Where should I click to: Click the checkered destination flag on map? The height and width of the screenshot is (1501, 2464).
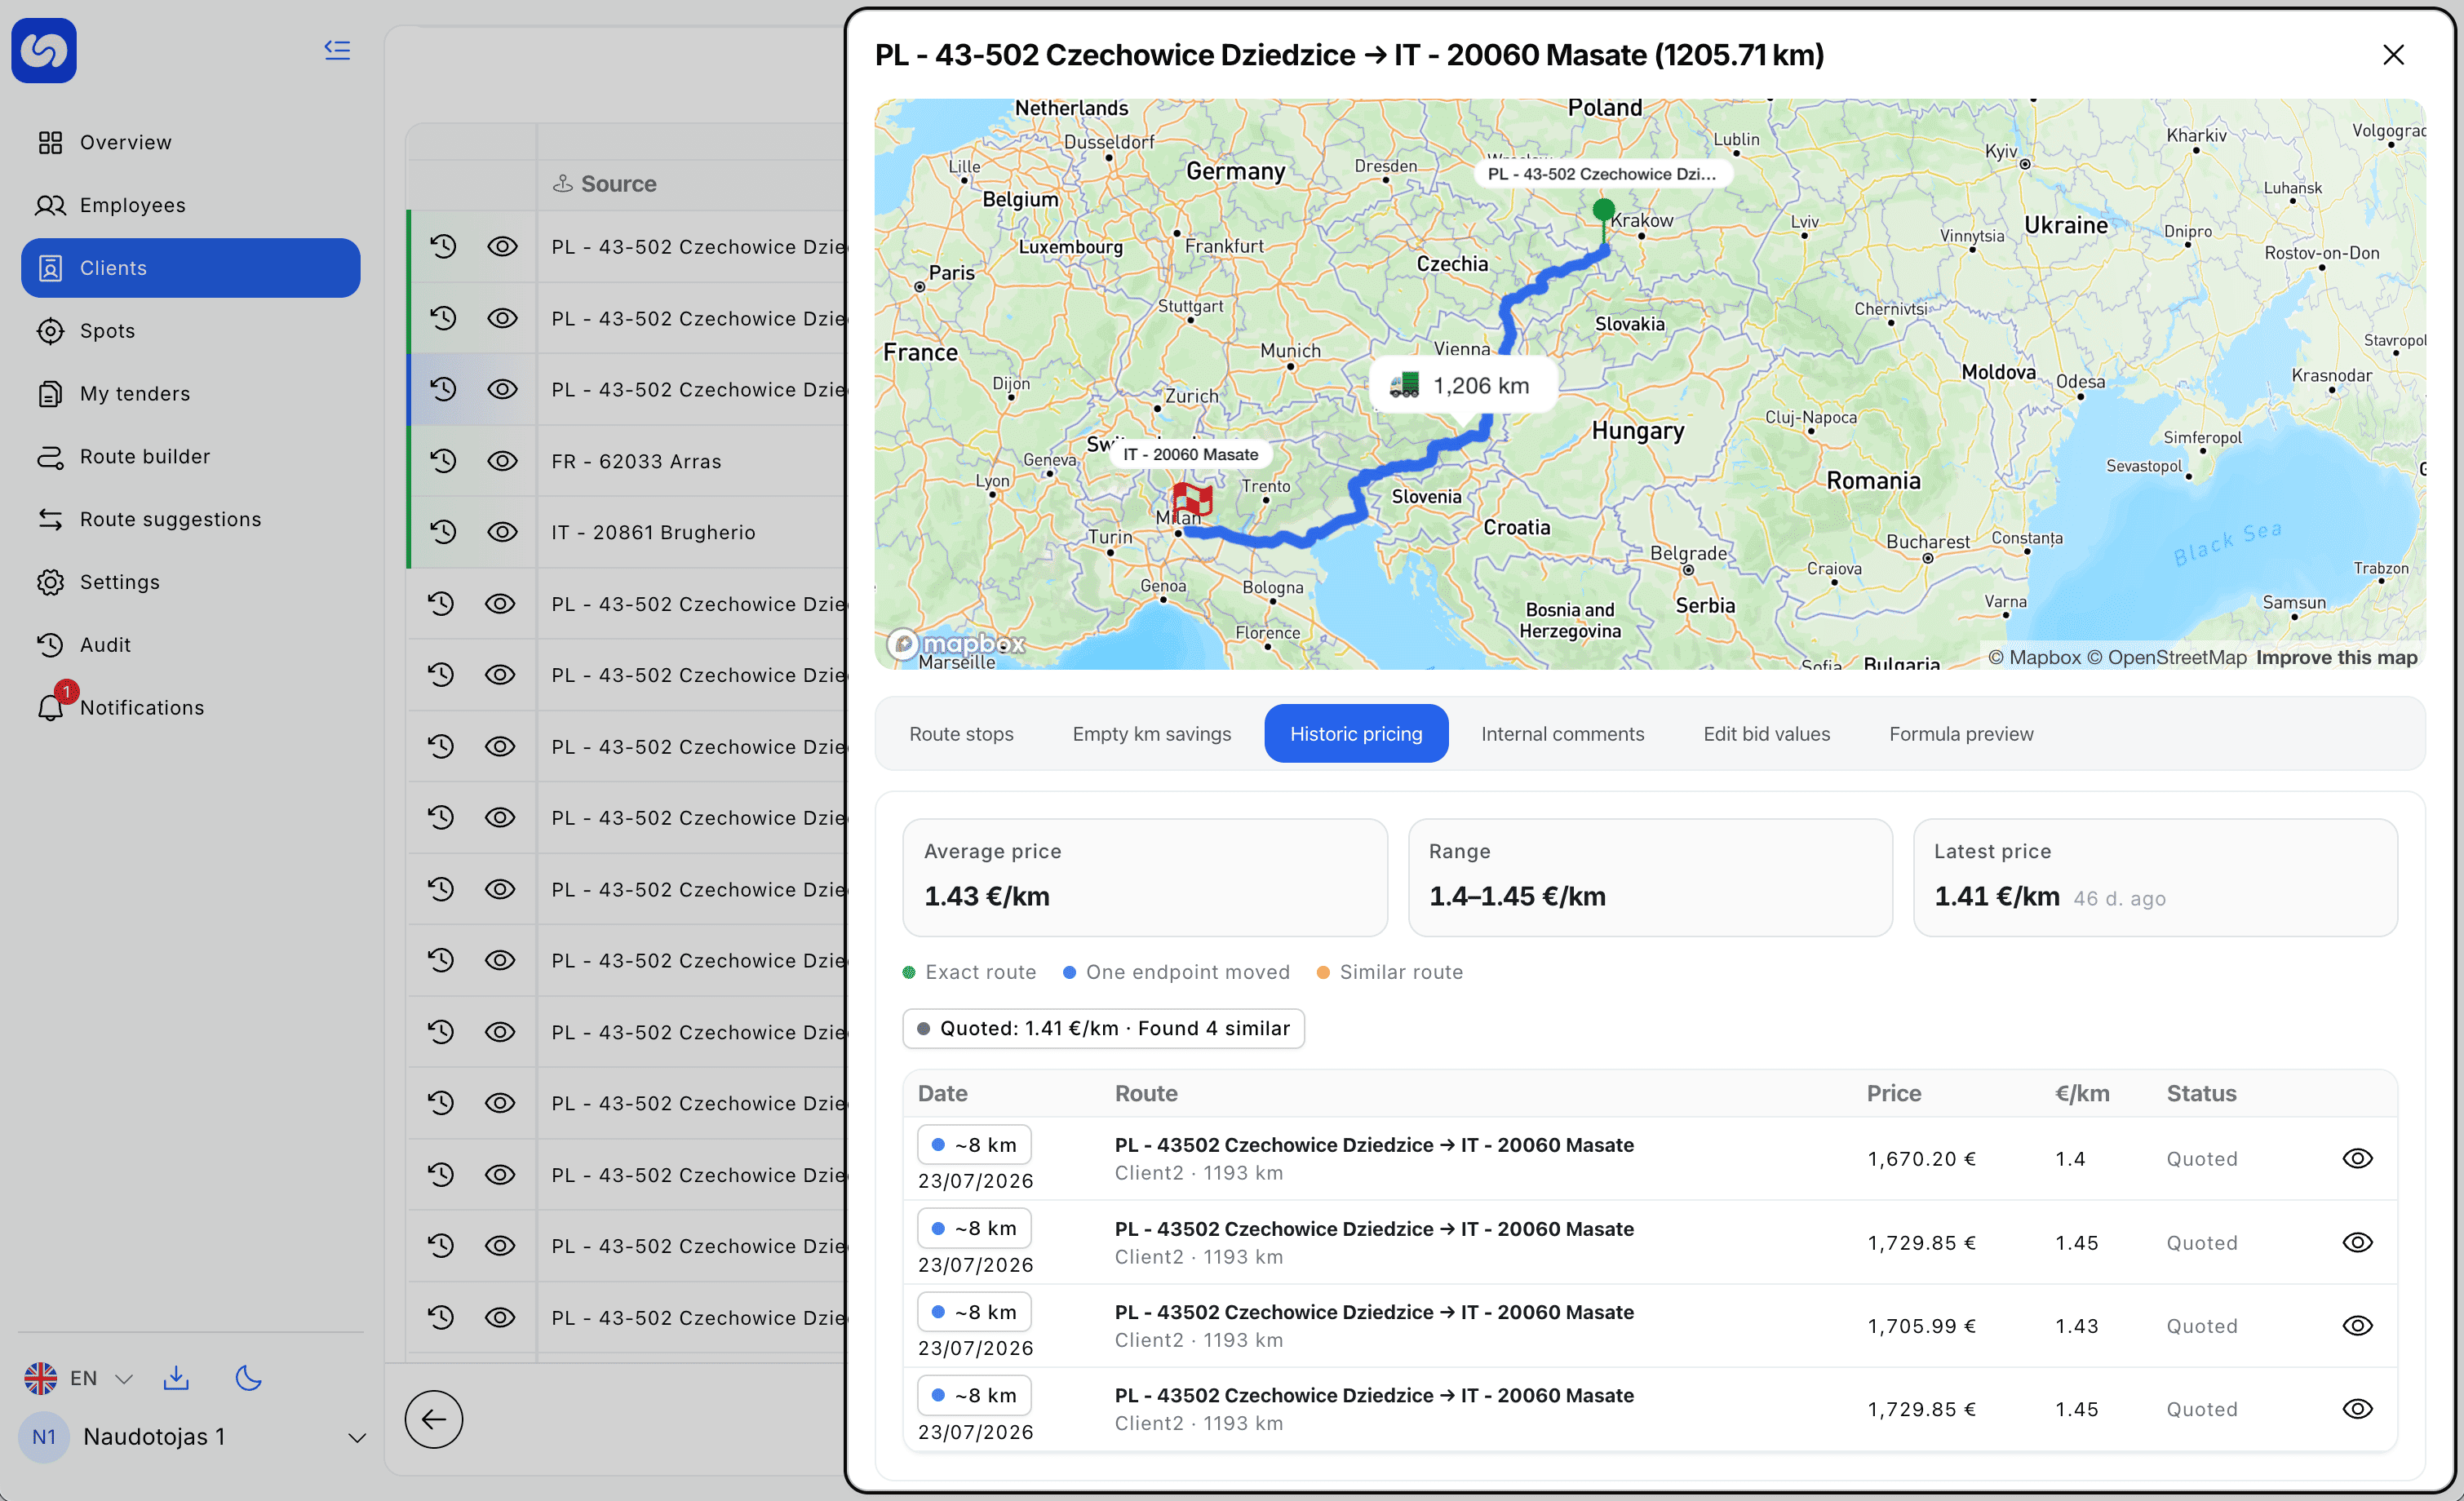(x=1192, y=499)
